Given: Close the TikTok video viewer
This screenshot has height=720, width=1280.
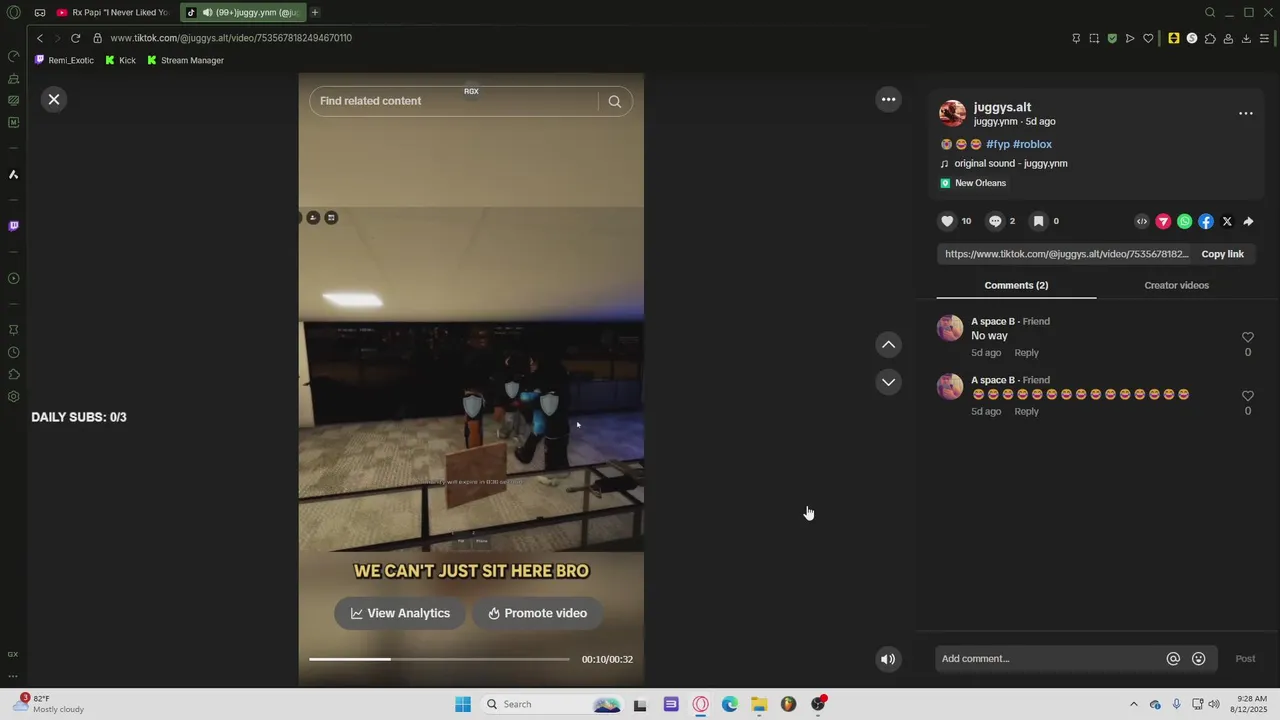Looking at the screenshot, I should [54, 99].
